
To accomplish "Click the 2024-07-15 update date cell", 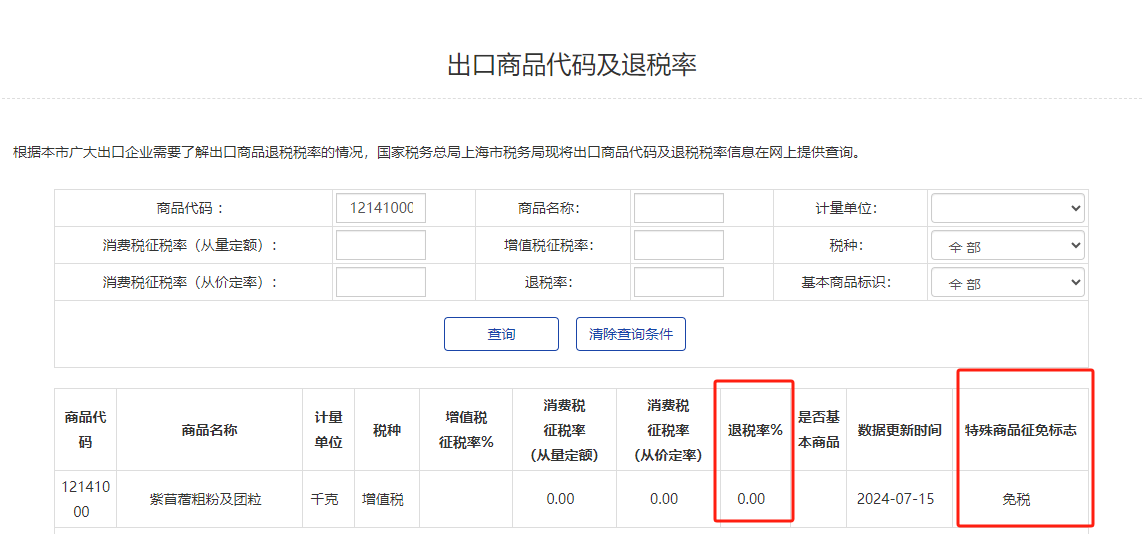I will (x=895, y=499).
